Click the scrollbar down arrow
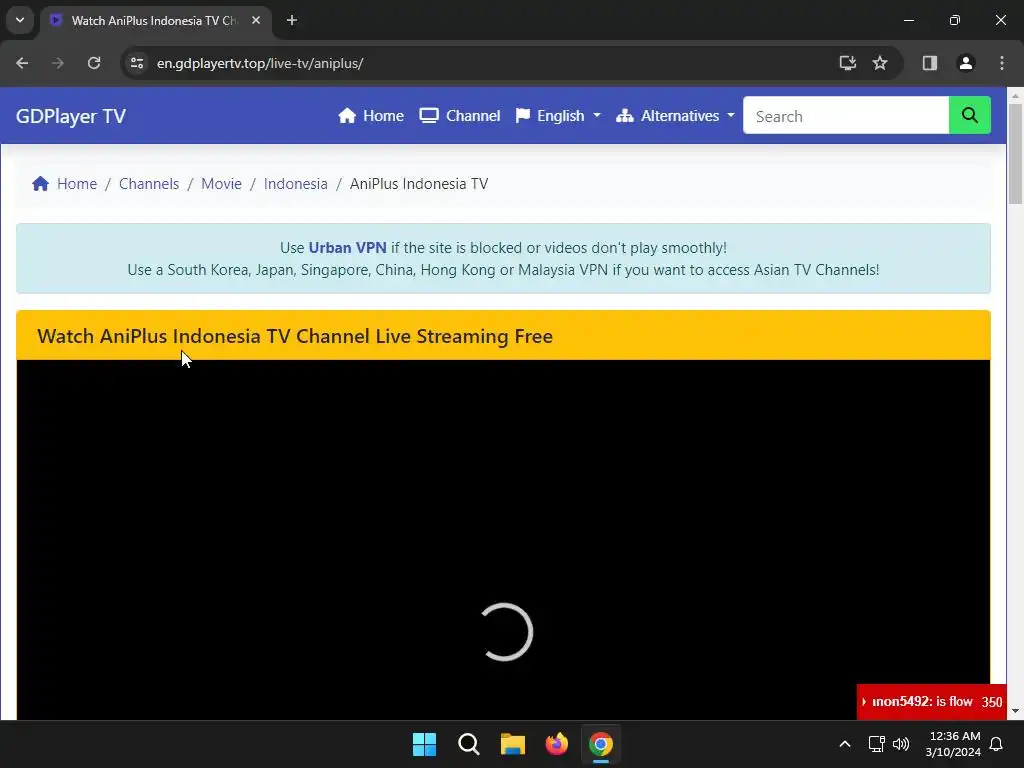Viewport: 1024px width, 768px height. [1015, 711]
